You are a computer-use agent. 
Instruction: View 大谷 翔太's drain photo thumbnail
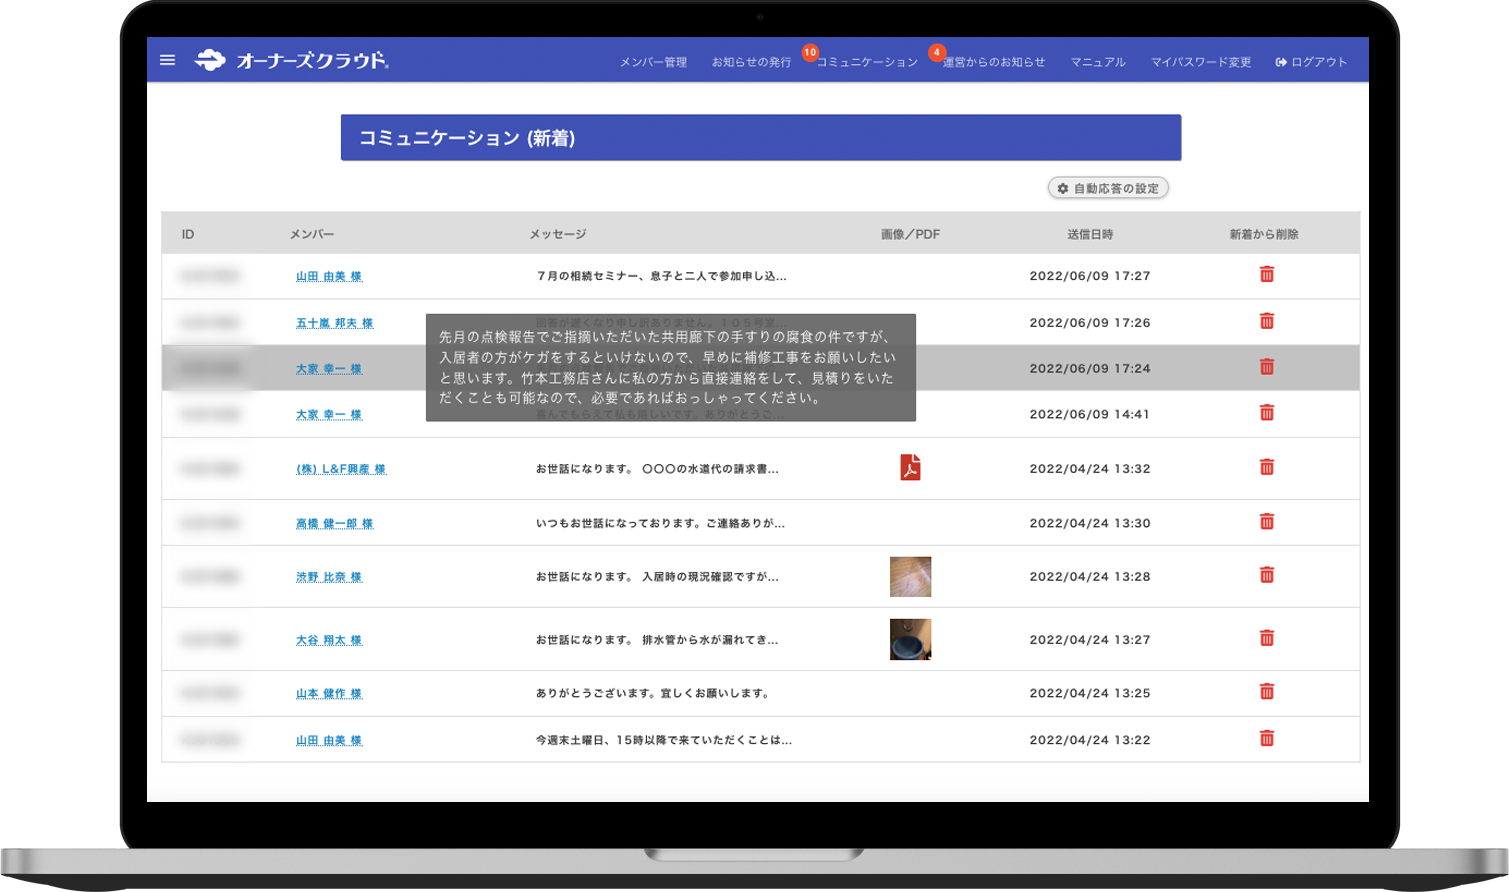(911, 639)
